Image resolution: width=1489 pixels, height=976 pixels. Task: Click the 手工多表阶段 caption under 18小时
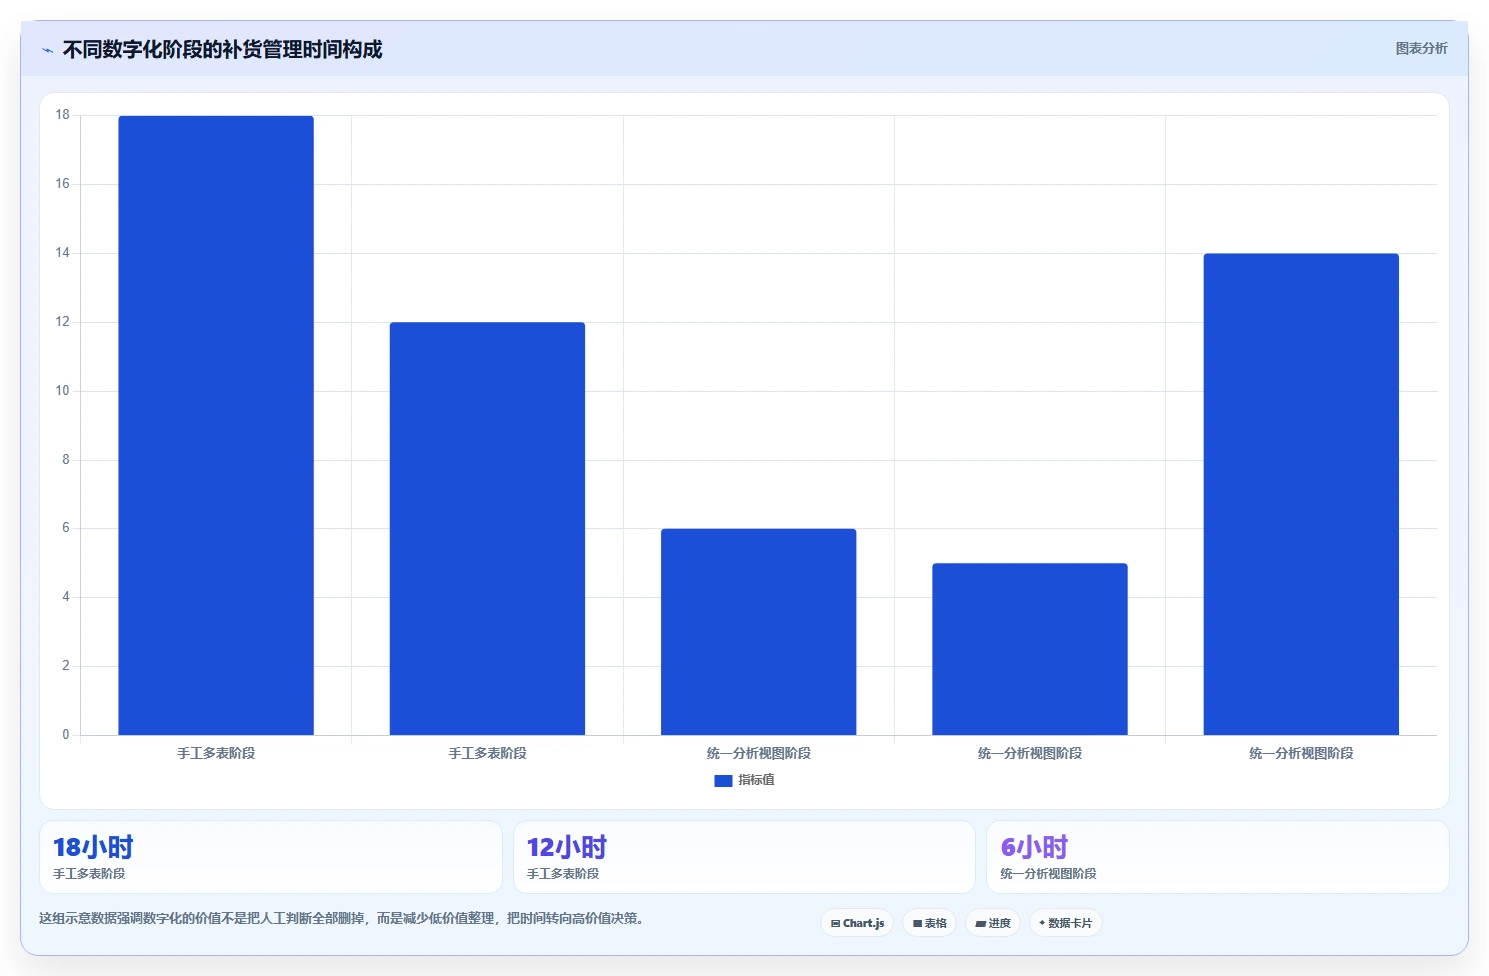89,874
